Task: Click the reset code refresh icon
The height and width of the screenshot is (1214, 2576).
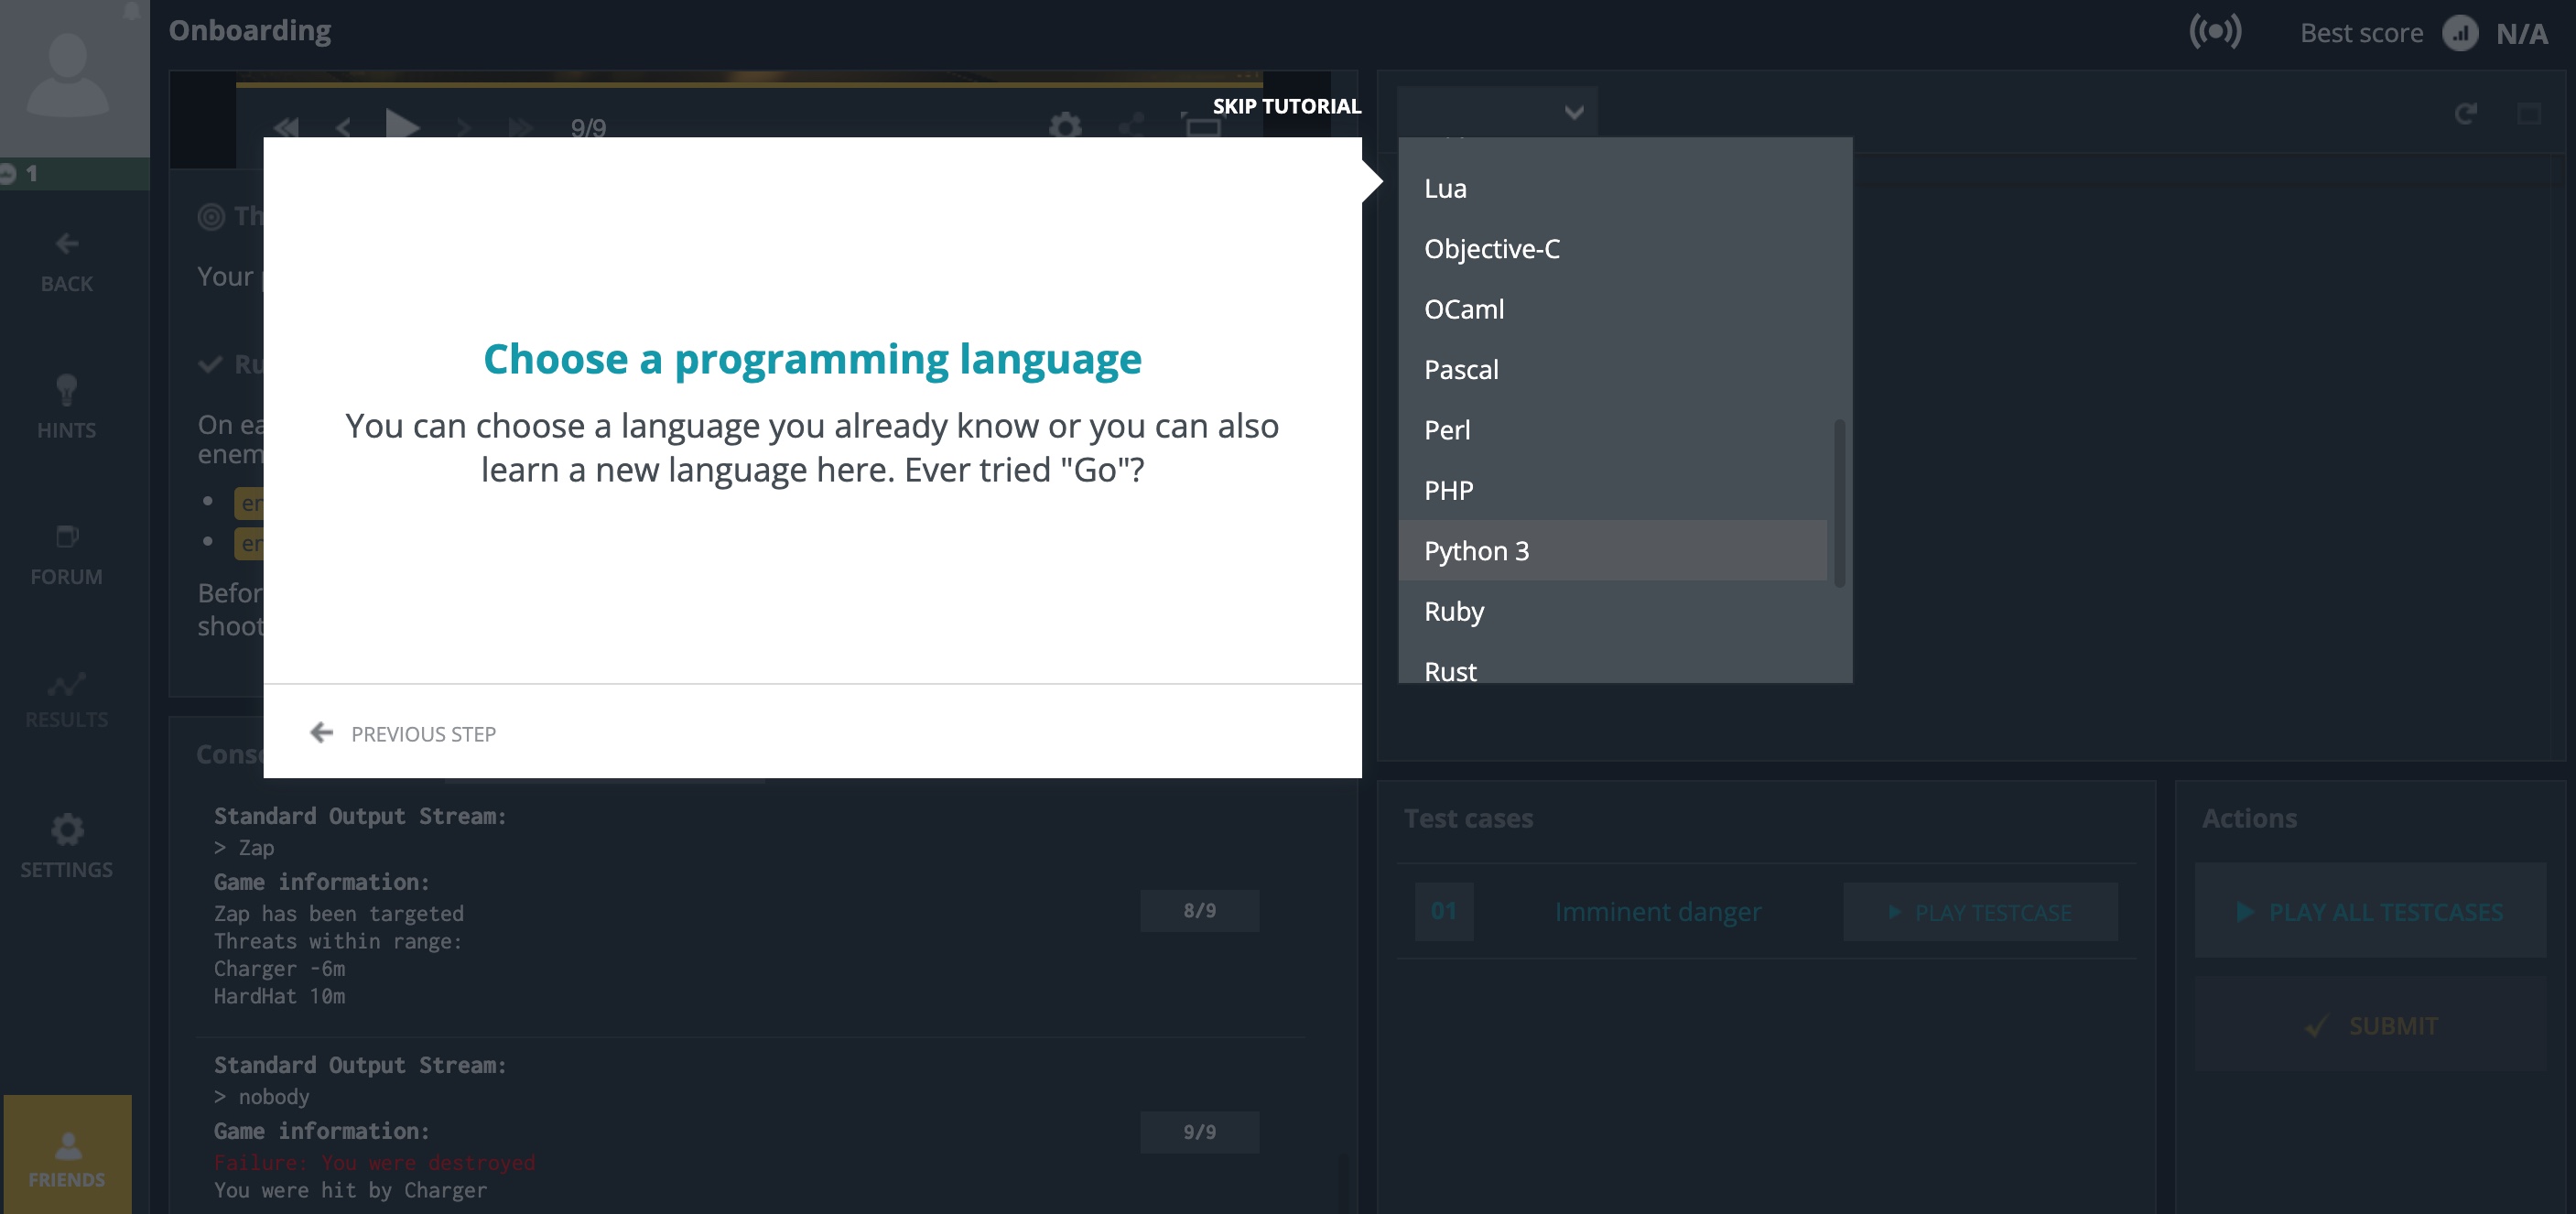Action: (2466, 113)
